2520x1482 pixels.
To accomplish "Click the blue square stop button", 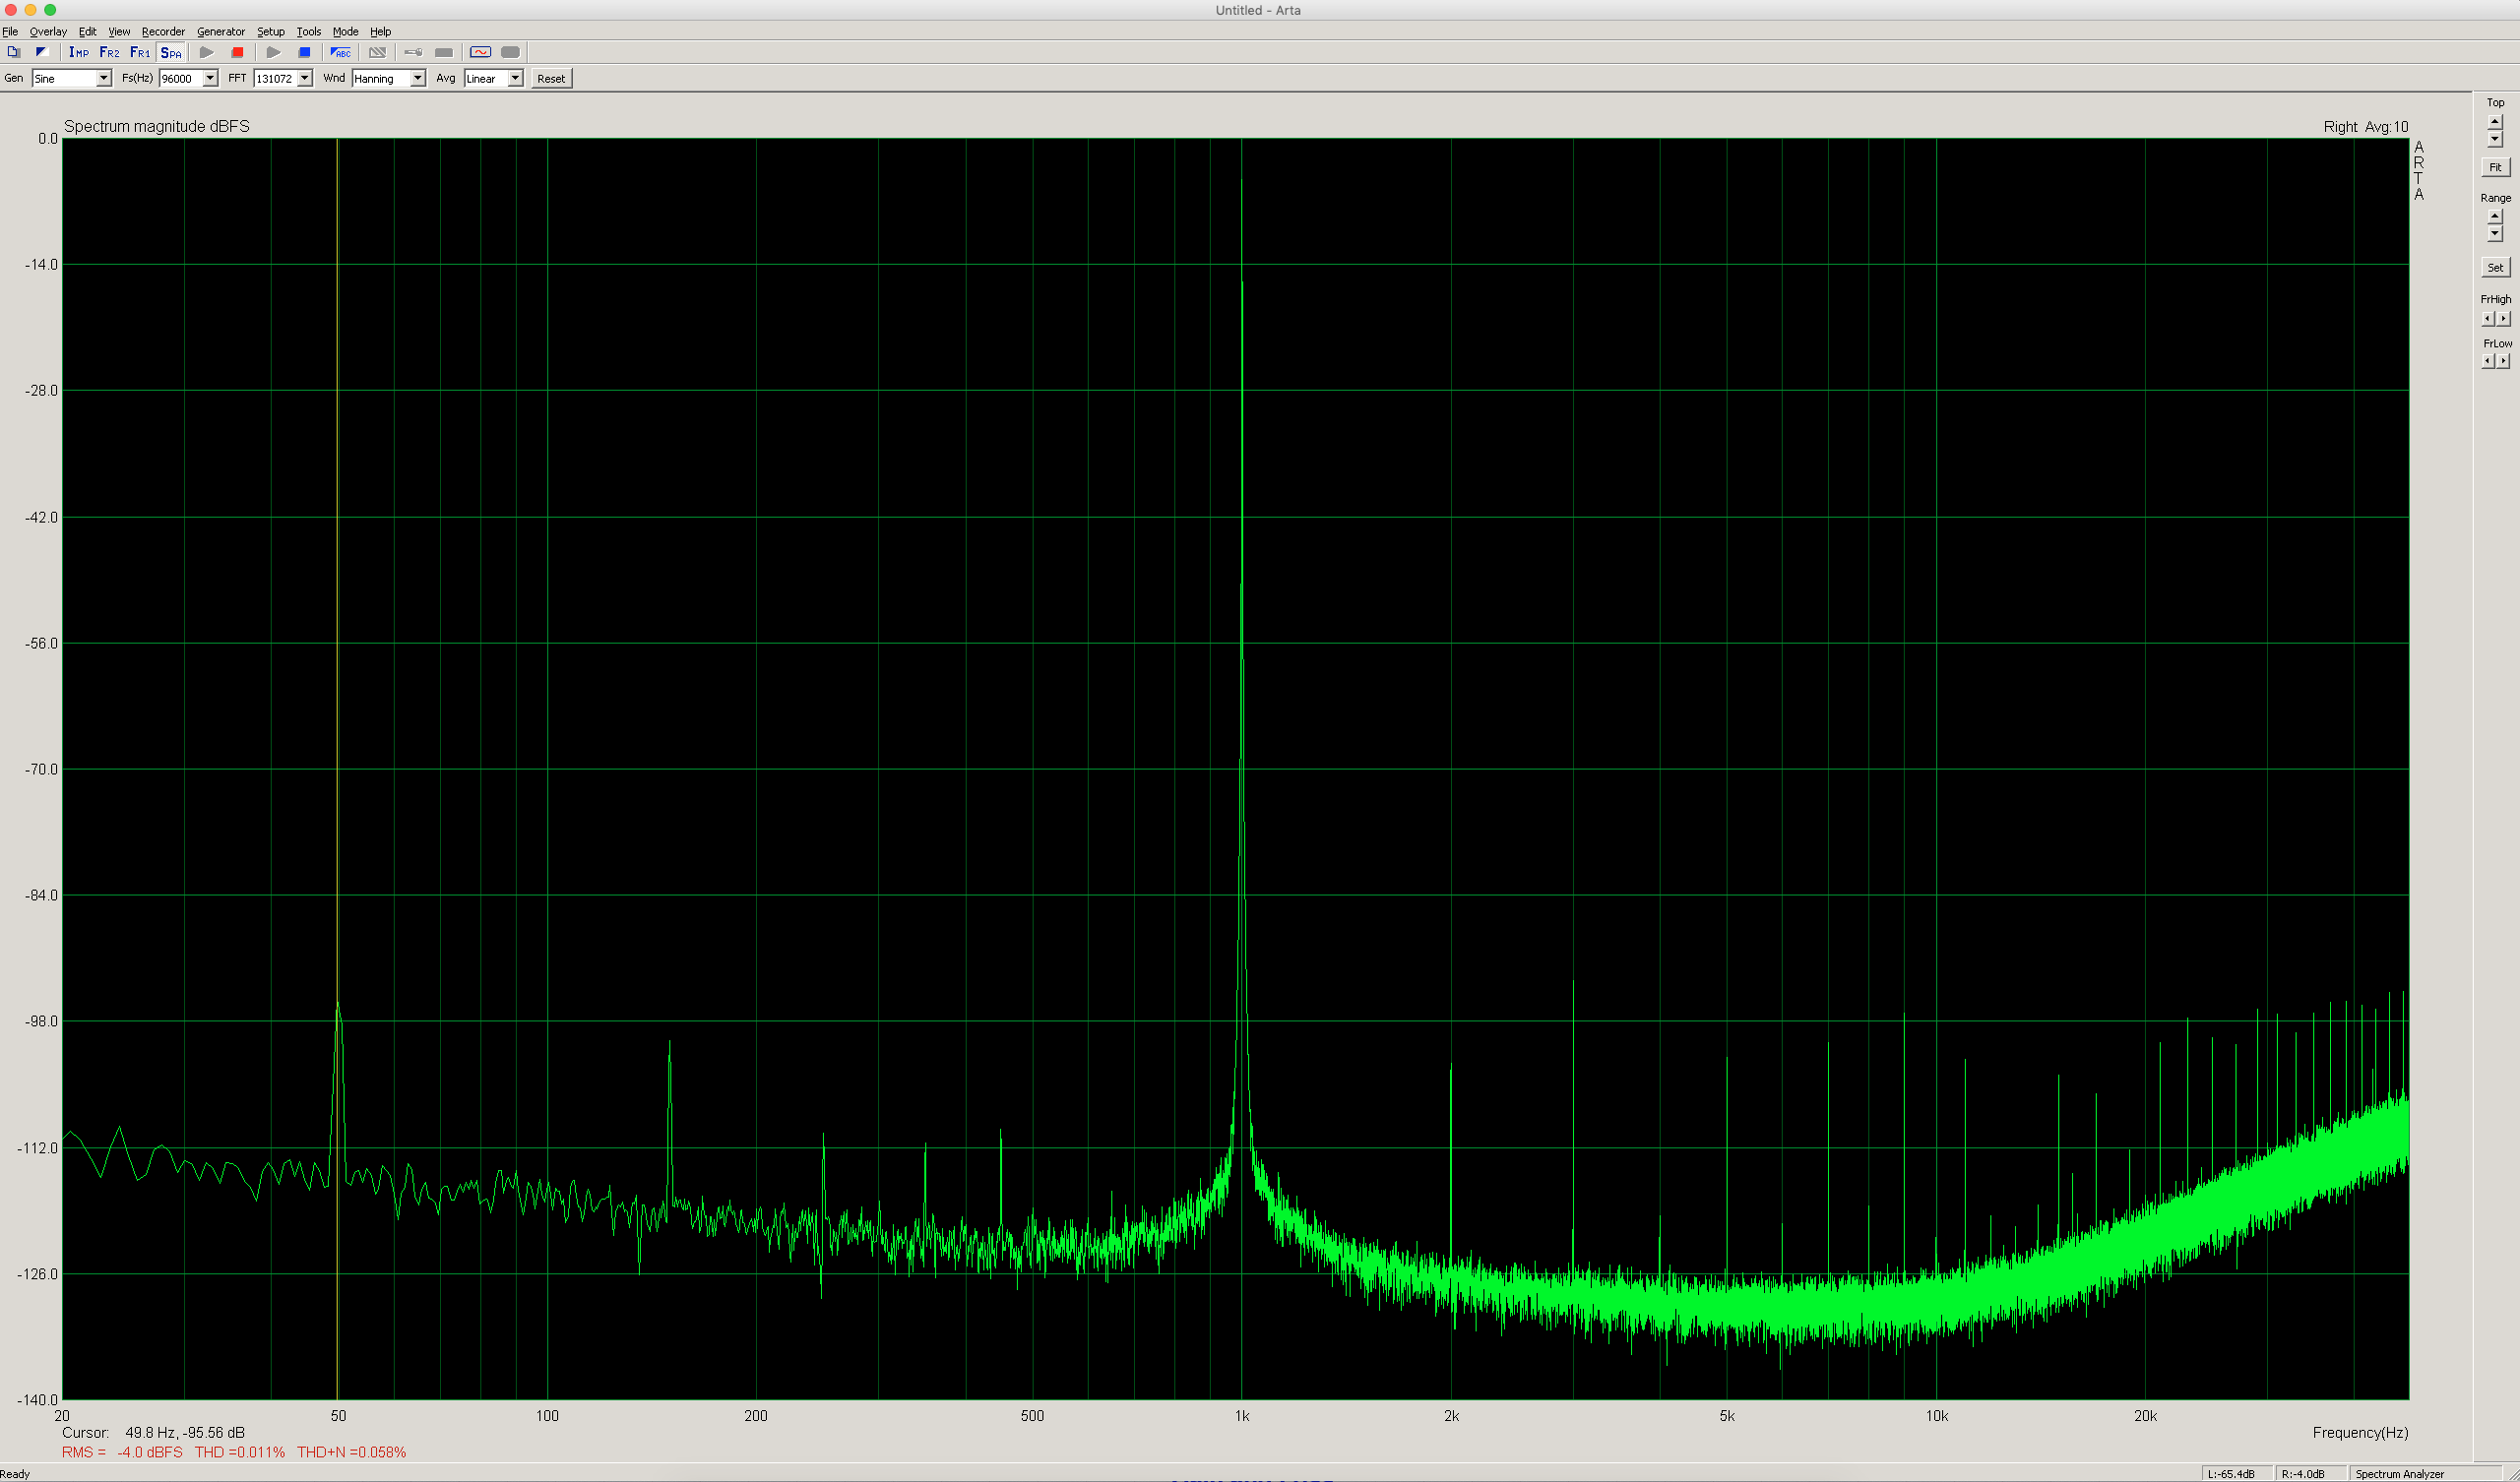I will click(305, 52).
